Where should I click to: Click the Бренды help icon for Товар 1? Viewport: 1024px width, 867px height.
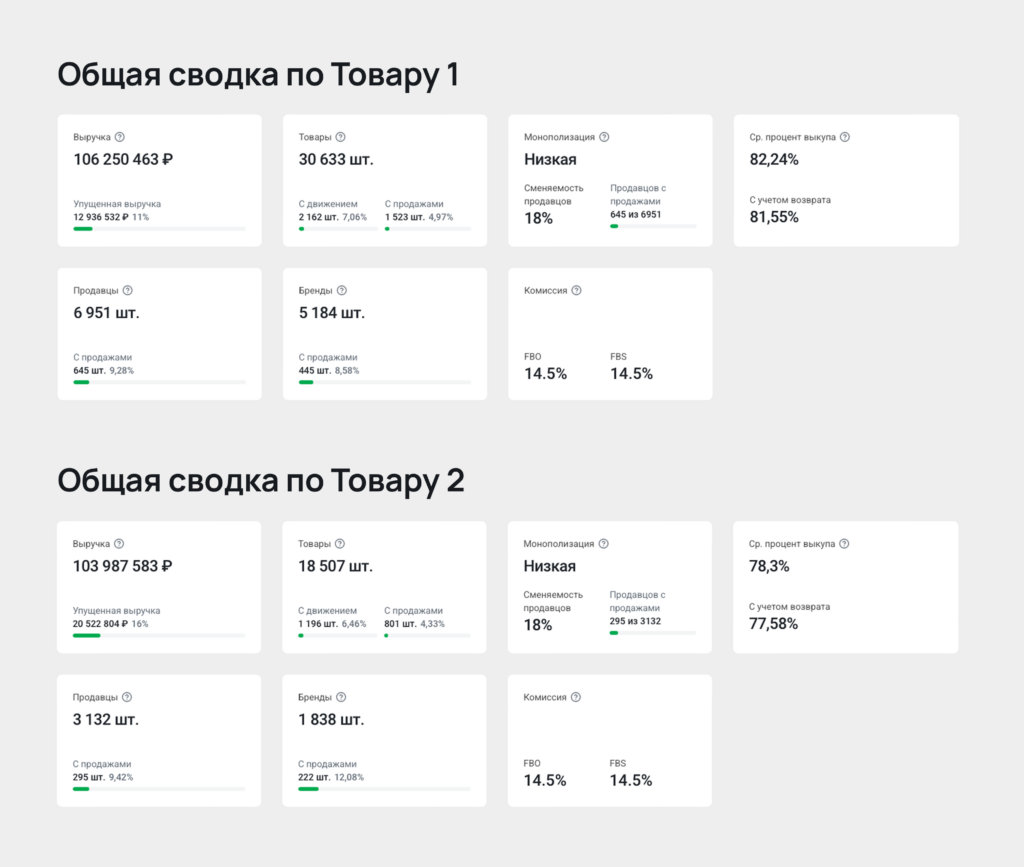click(343, 290)
